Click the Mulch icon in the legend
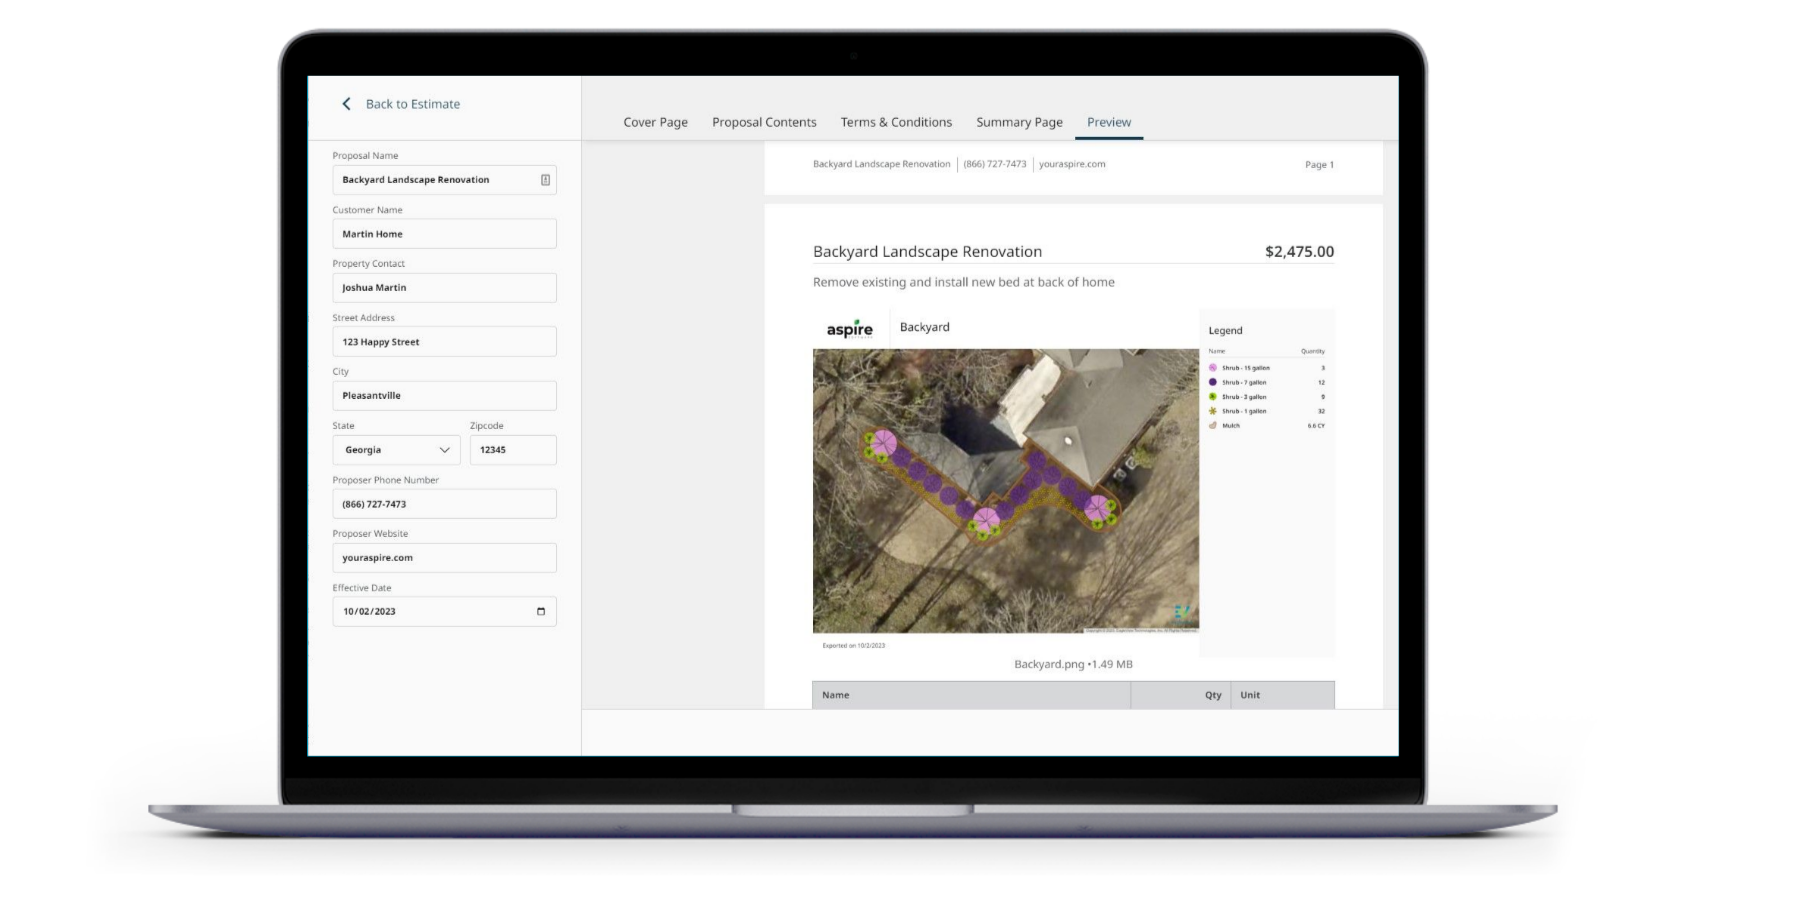 click(1213, 425)
